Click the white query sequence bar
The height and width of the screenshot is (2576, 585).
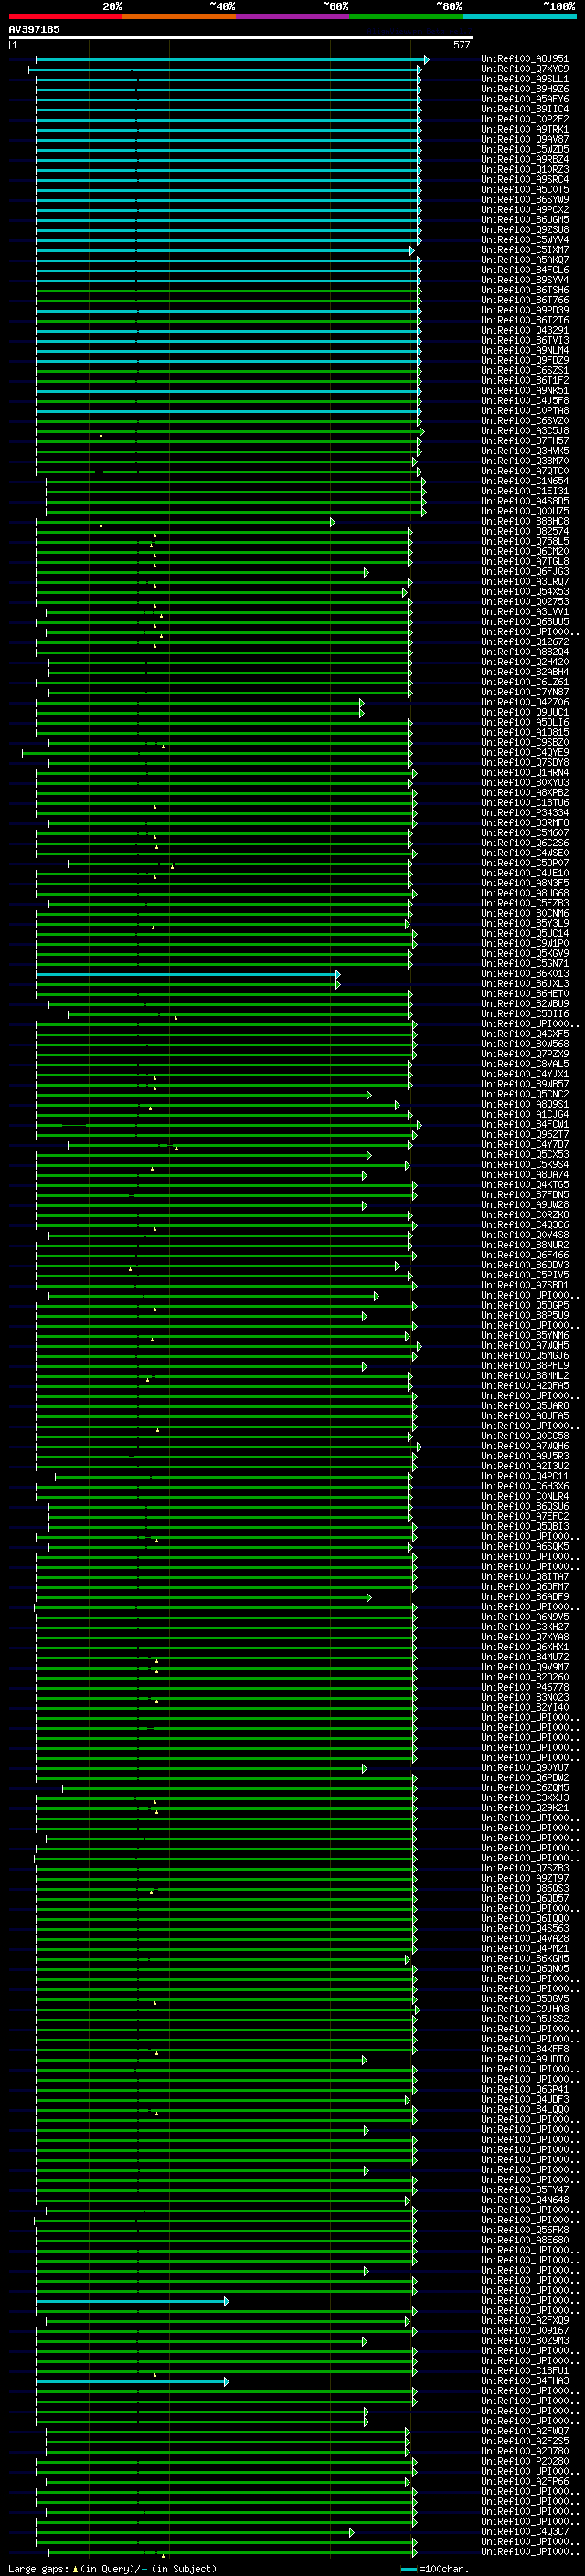pos(241,38)
